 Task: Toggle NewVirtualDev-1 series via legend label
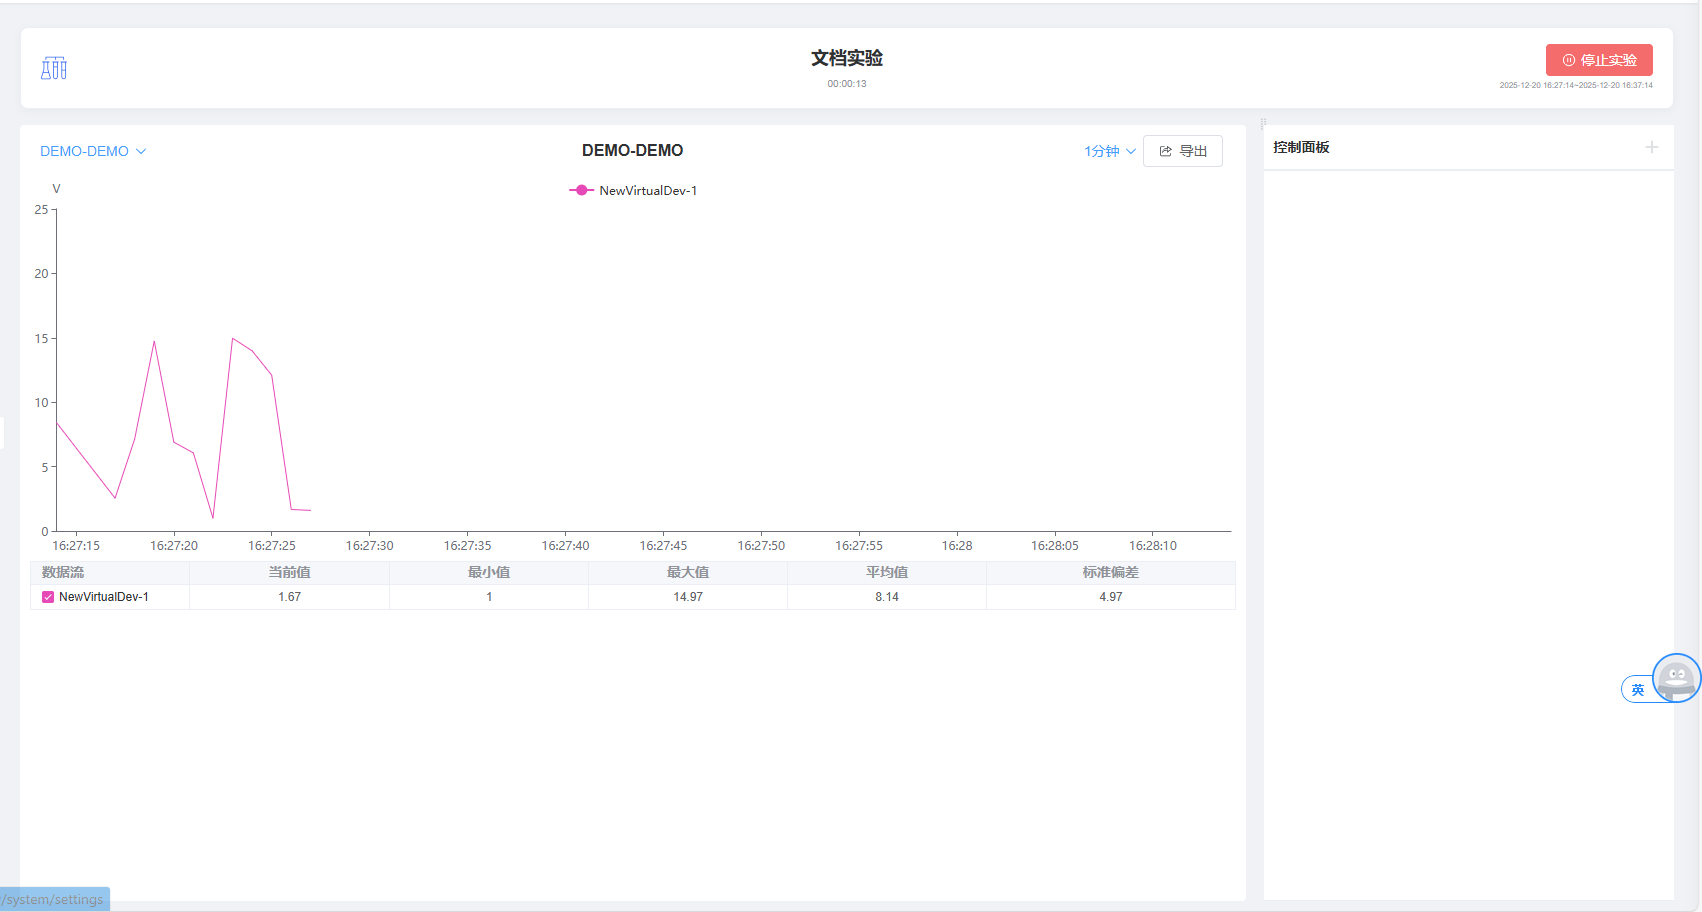pos(647,190)
